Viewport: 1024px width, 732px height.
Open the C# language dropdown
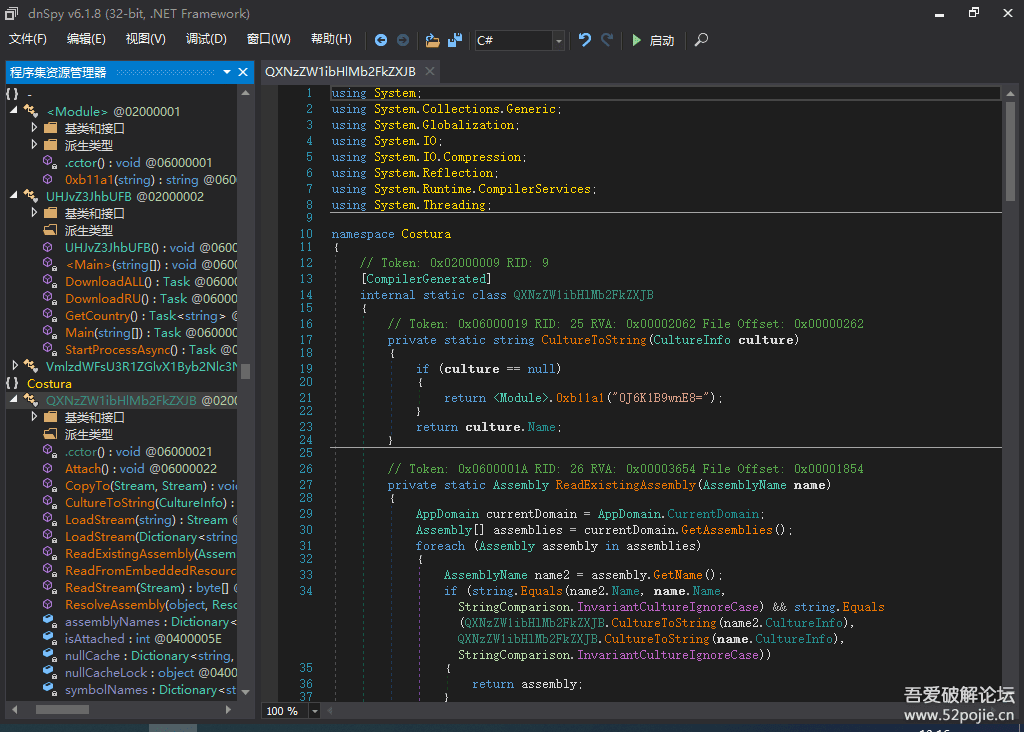coord(558,40)
